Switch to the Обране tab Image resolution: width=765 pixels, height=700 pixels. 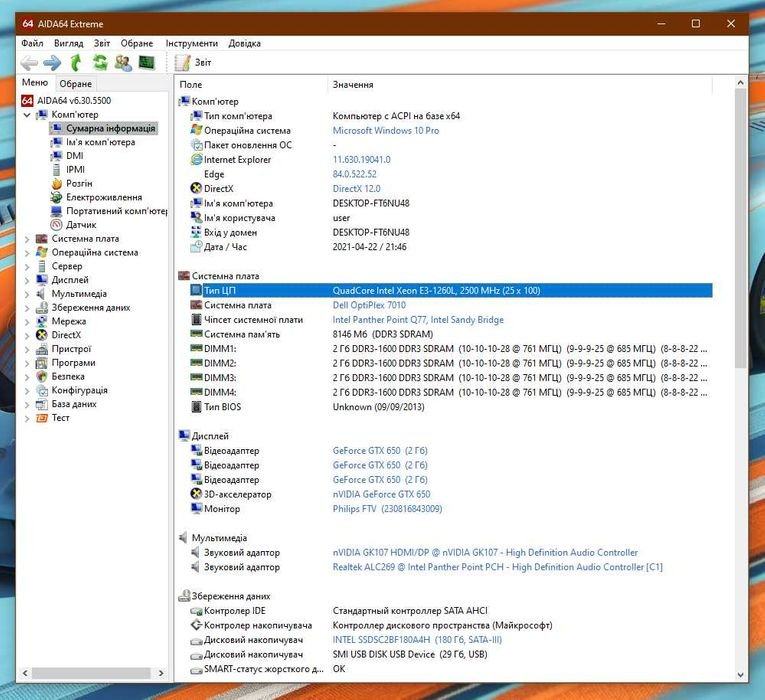[x=76, y=84]
